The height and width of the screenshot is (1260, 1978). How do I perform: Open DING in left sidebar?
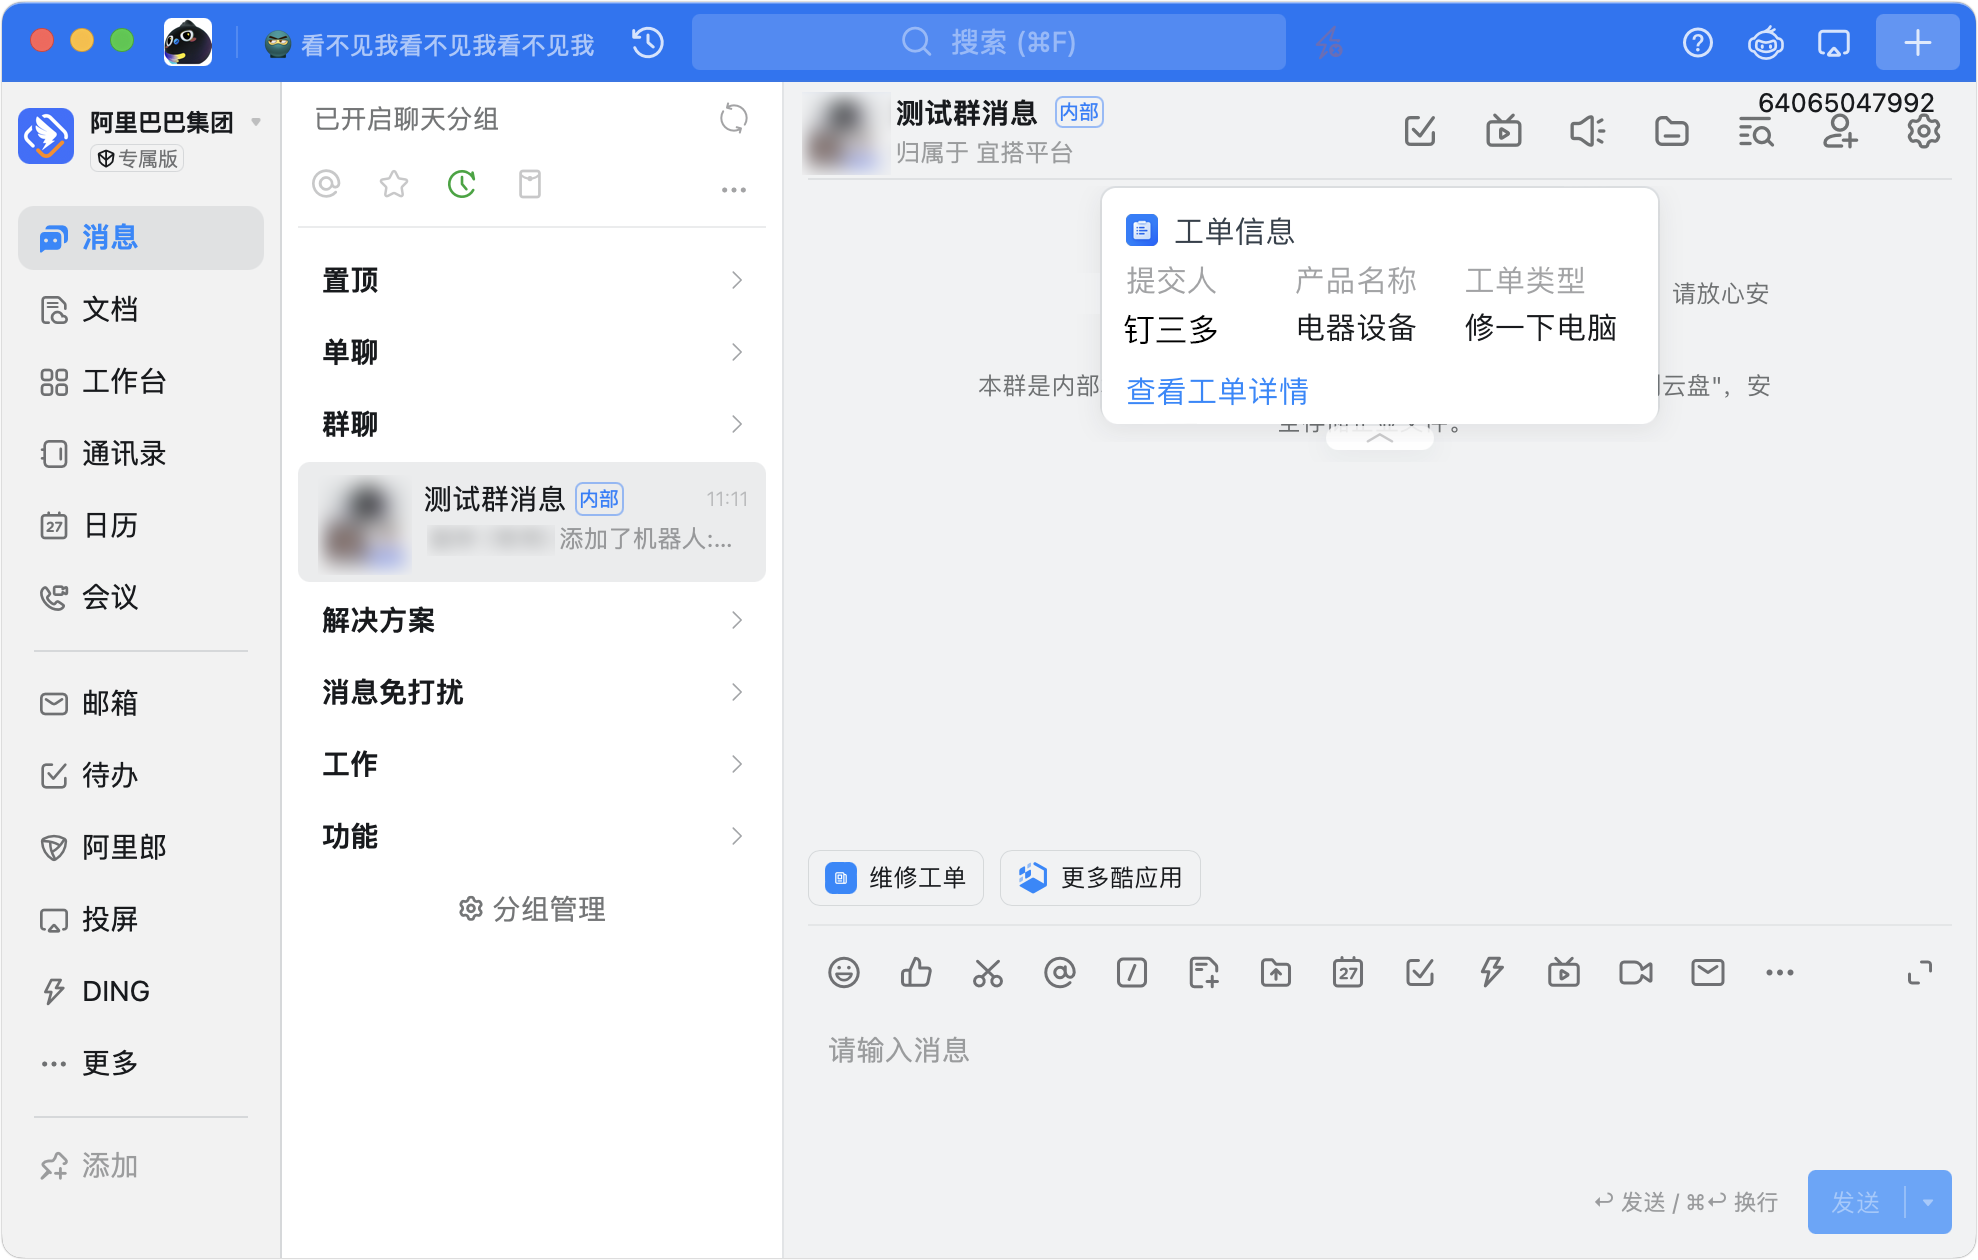(141, 992)
